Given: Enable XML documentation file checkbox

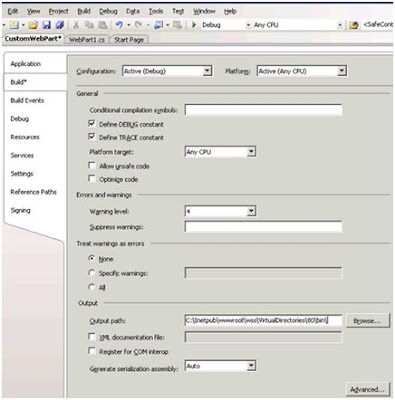Looking at the screenshot, I should 92,337.
